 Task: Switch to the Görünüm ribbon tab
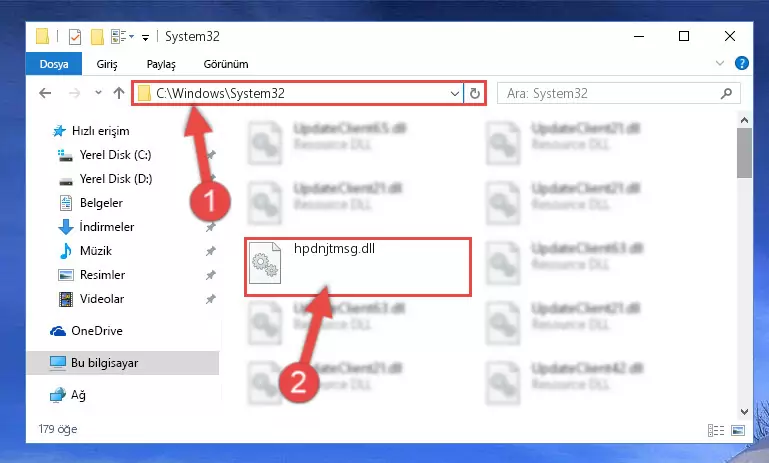pyautogui.click(x=226, y=64)
